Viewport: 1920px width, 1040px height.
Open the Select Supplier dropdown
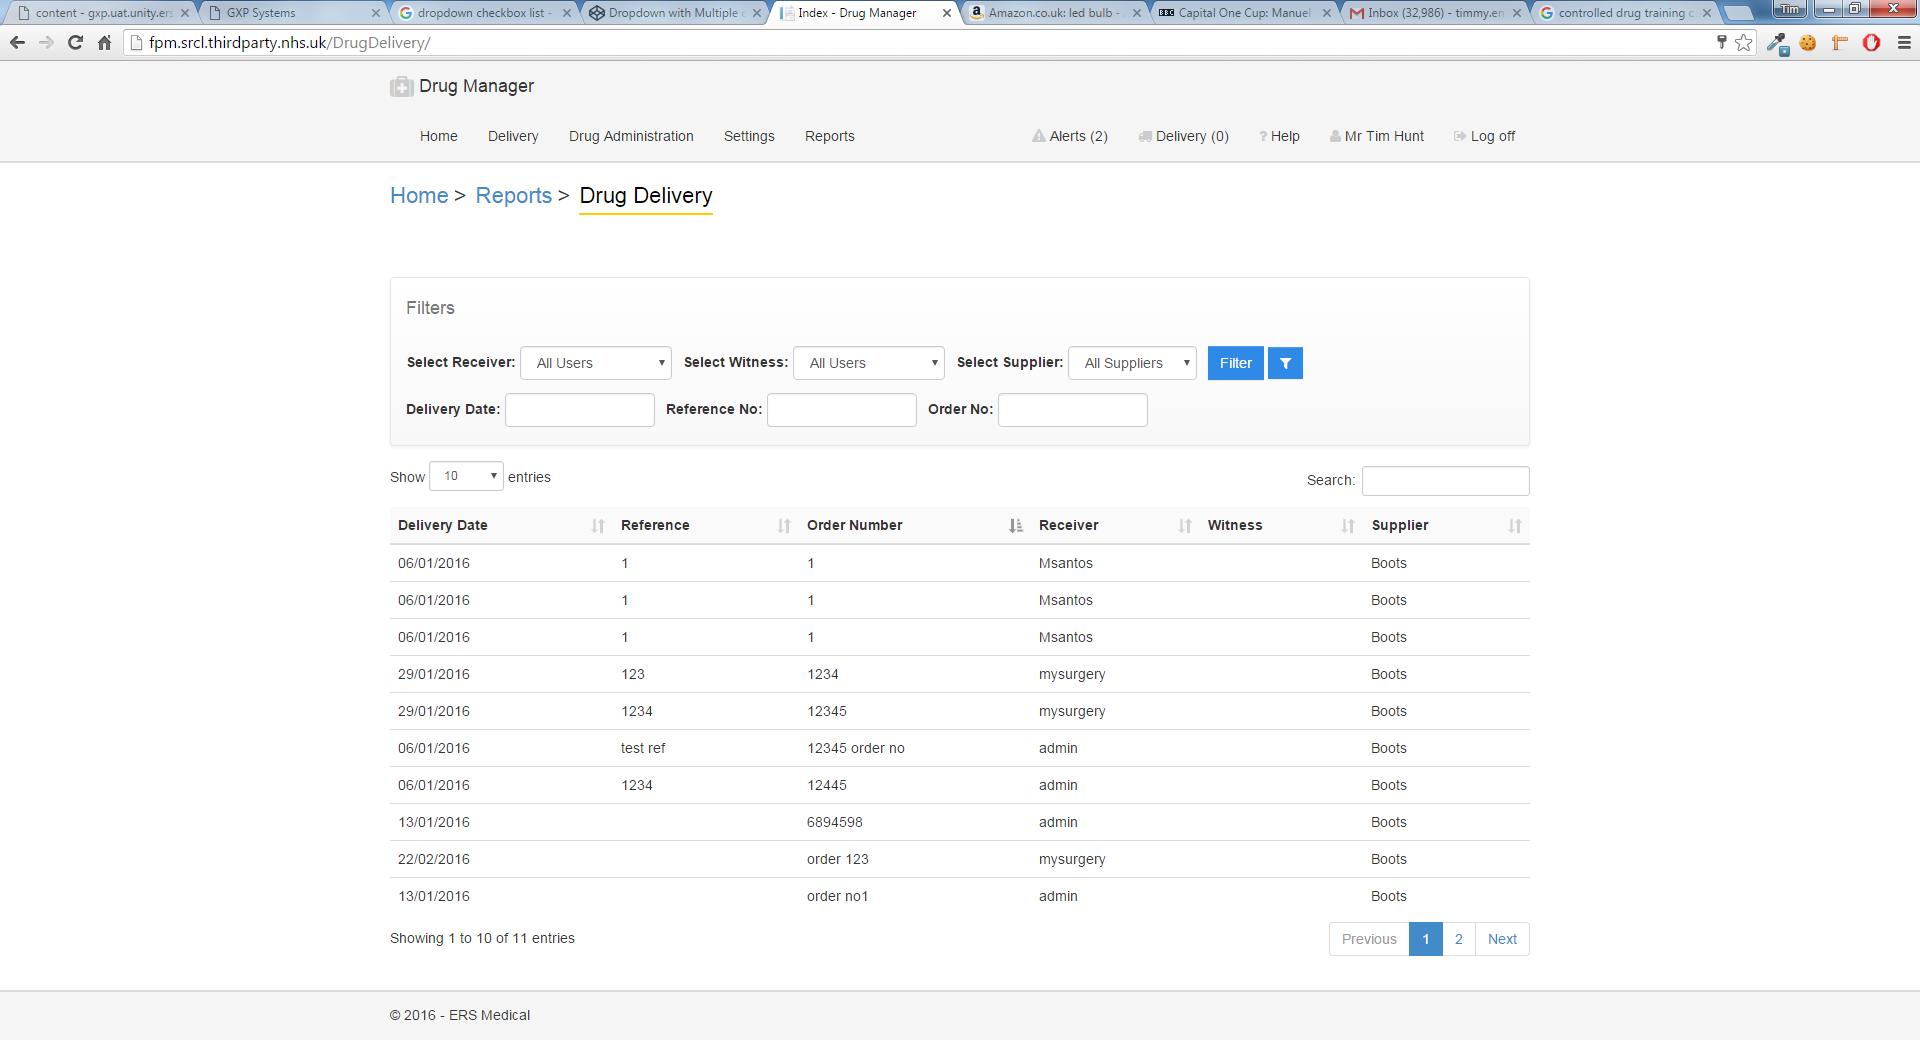1132,363
